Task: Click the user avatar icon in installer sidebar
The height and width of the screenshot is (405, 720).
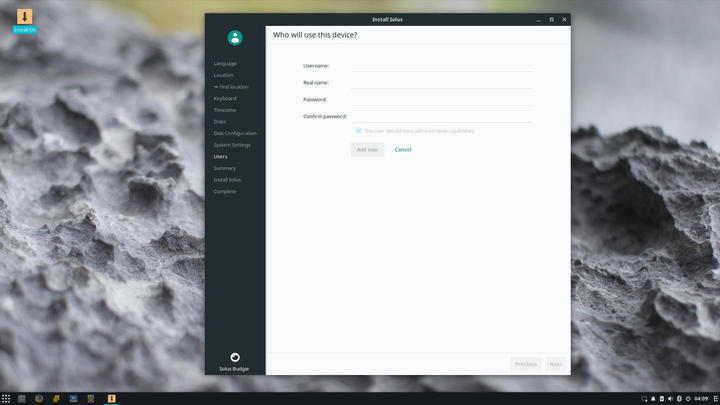Action: click(x=235, y=38)
